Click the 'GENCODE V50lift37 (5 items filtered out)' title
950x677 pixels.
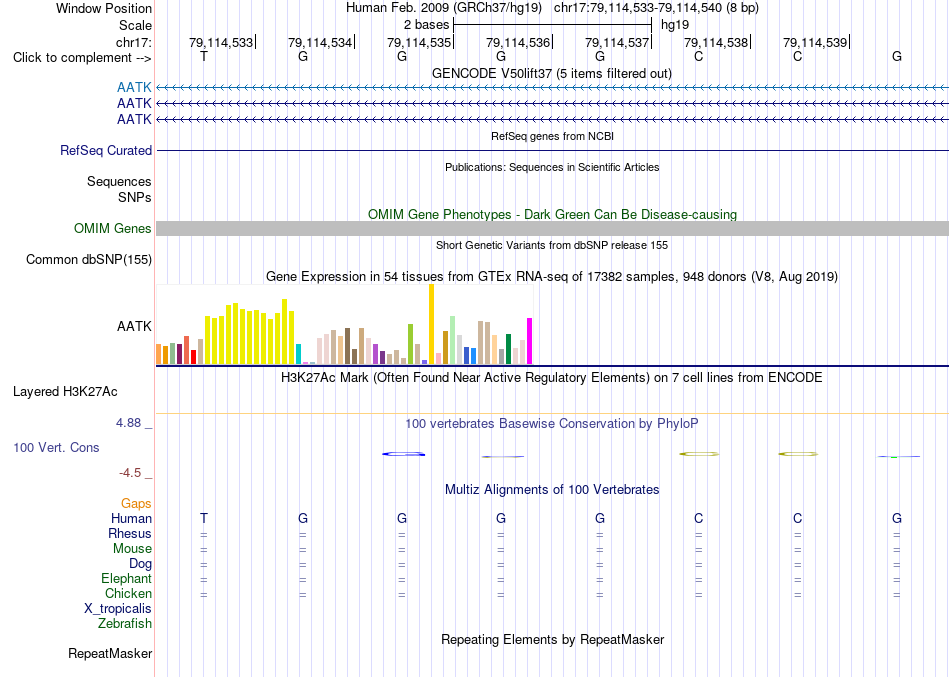pos(552,73)
